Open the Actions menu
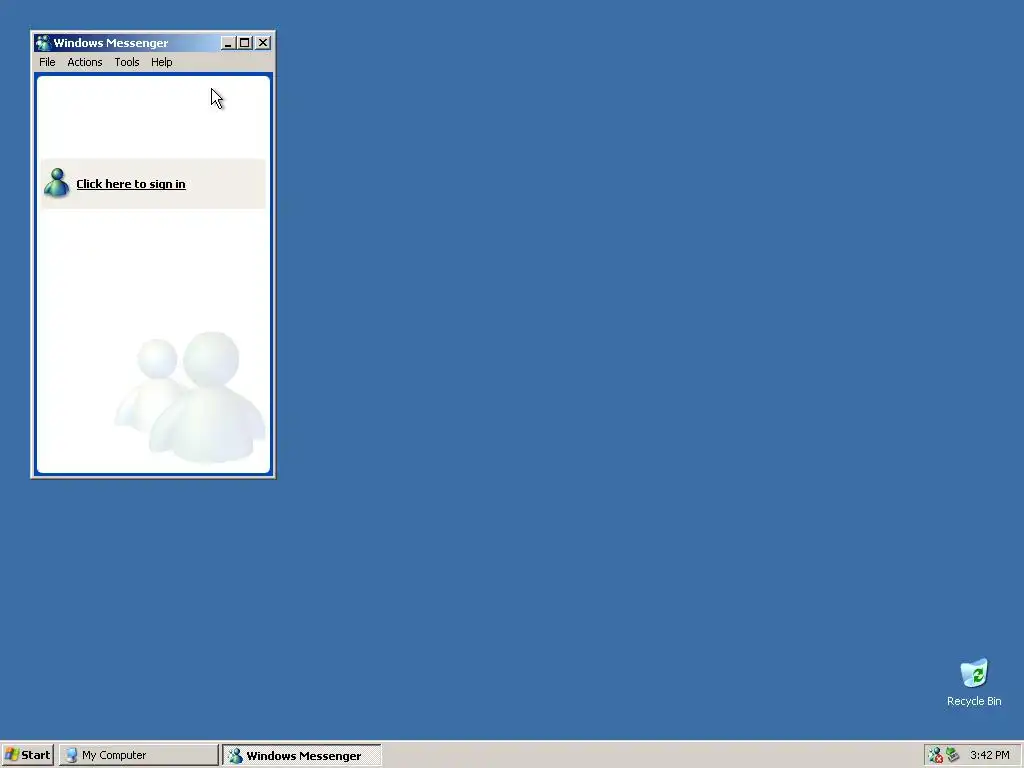The image size is (1024, 768). 85,62
